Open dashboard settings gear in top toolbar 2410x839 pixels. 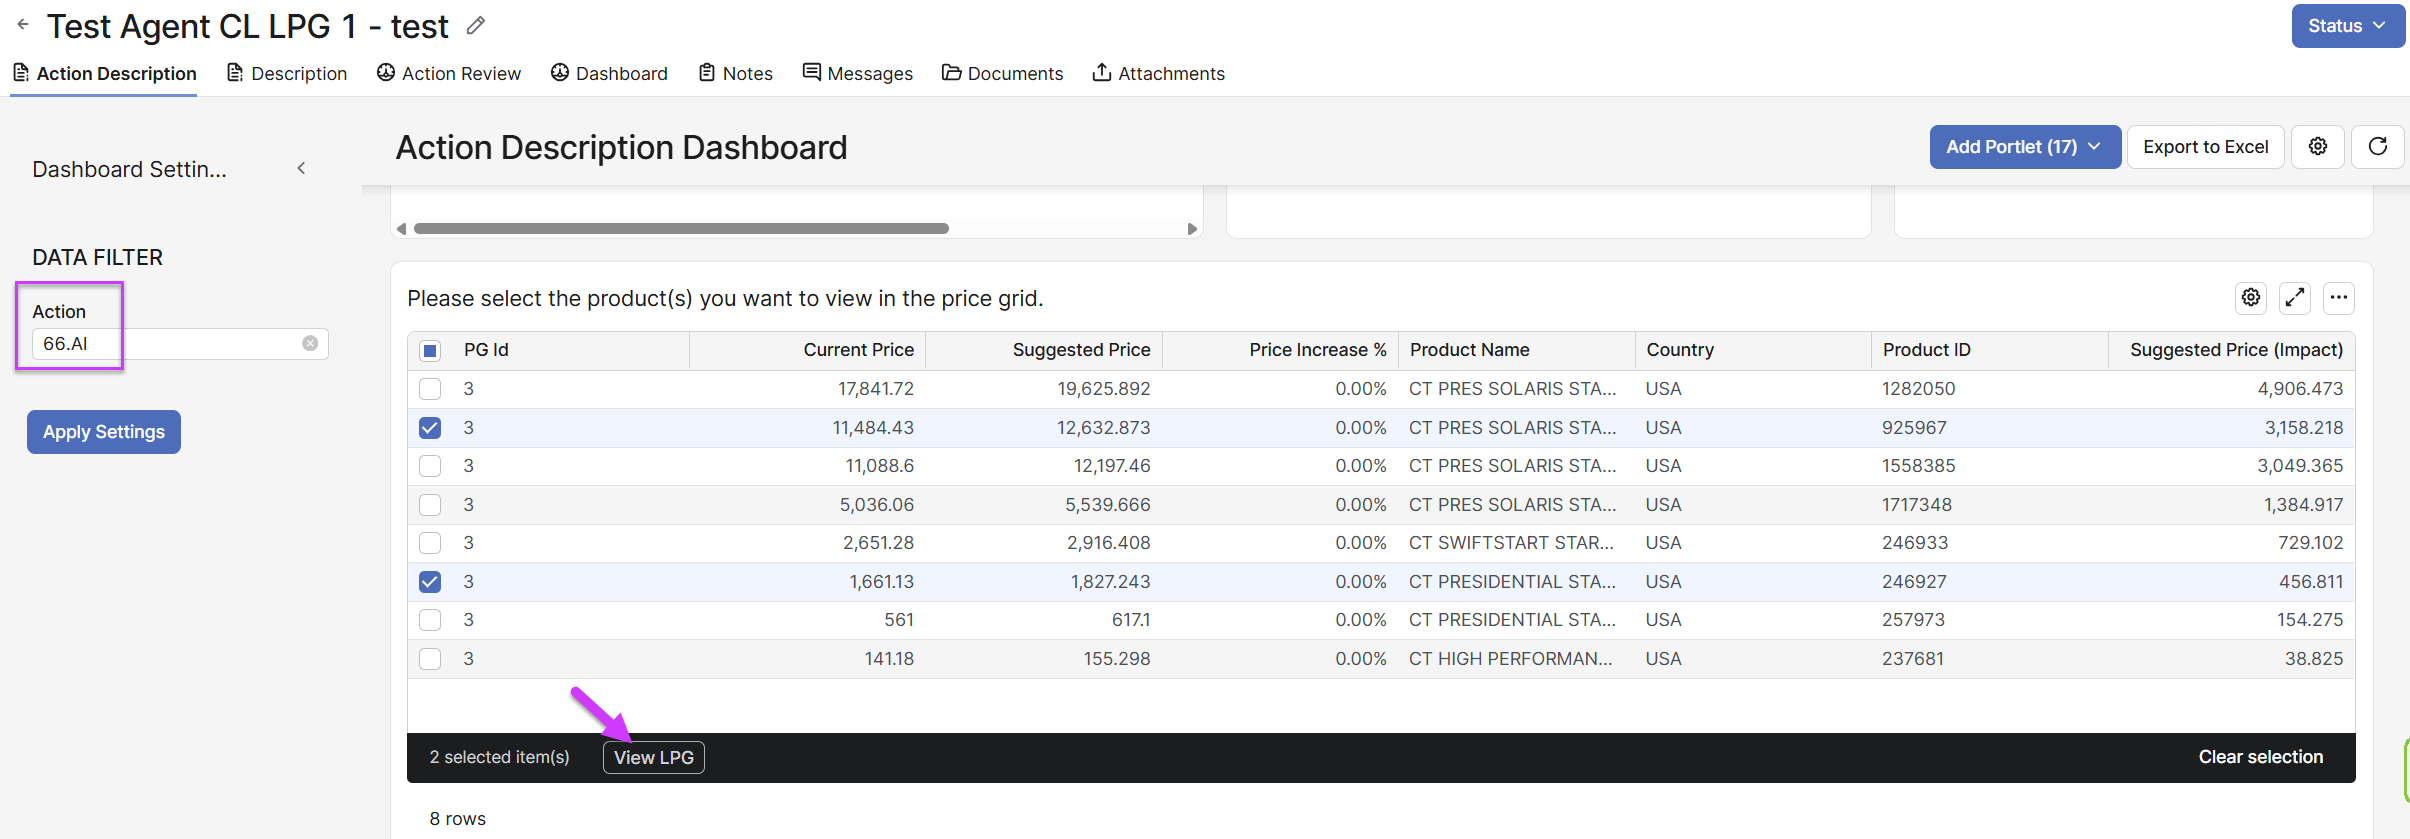(2317, 147)
